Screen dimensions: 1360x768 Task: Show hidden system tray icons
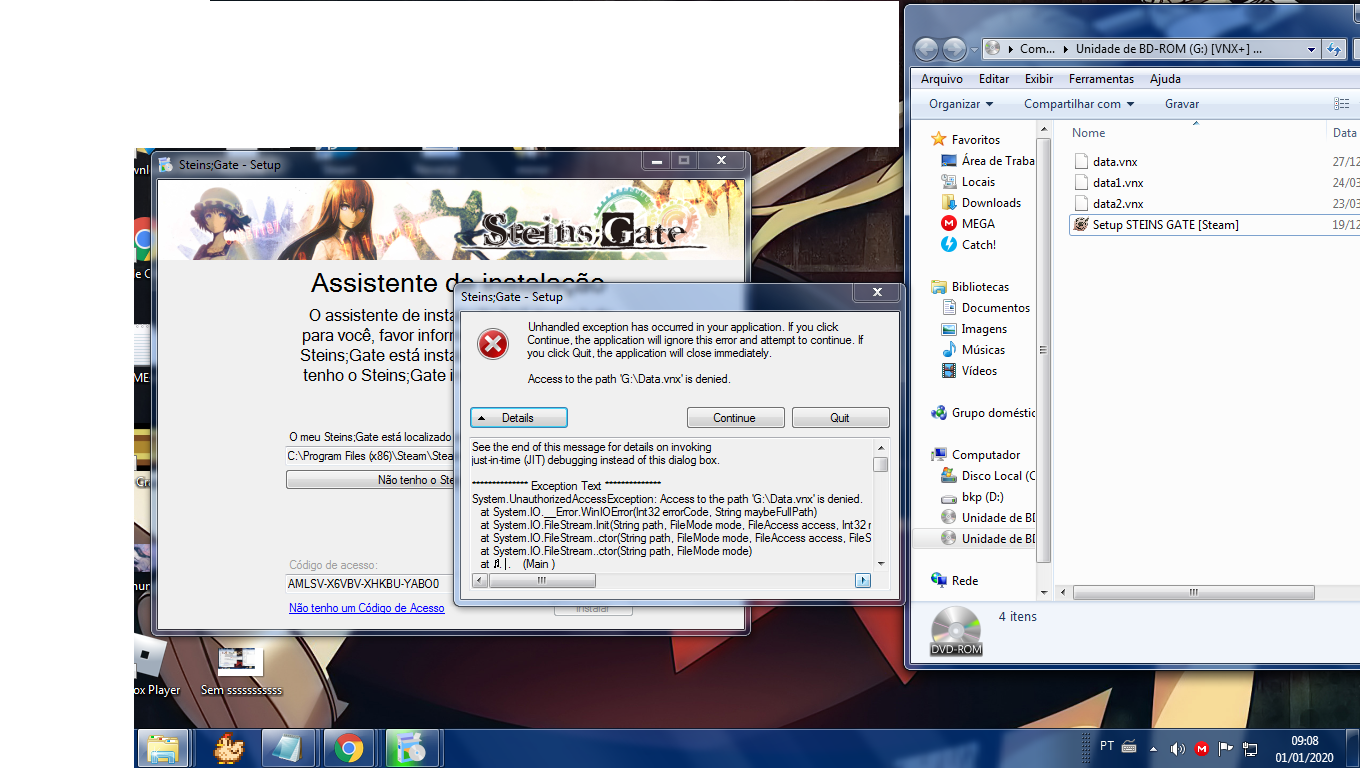1153,748
